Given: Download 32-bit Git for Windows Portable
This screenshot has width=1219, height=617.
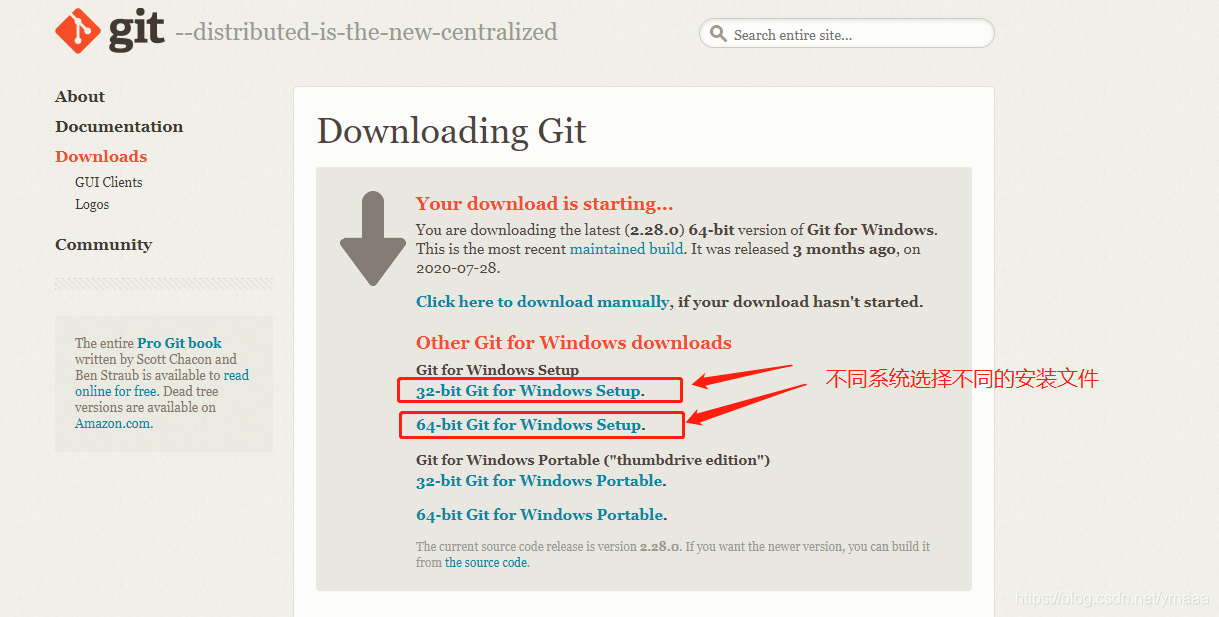Looking at the screenshot, I should click(x=540, y=481).
